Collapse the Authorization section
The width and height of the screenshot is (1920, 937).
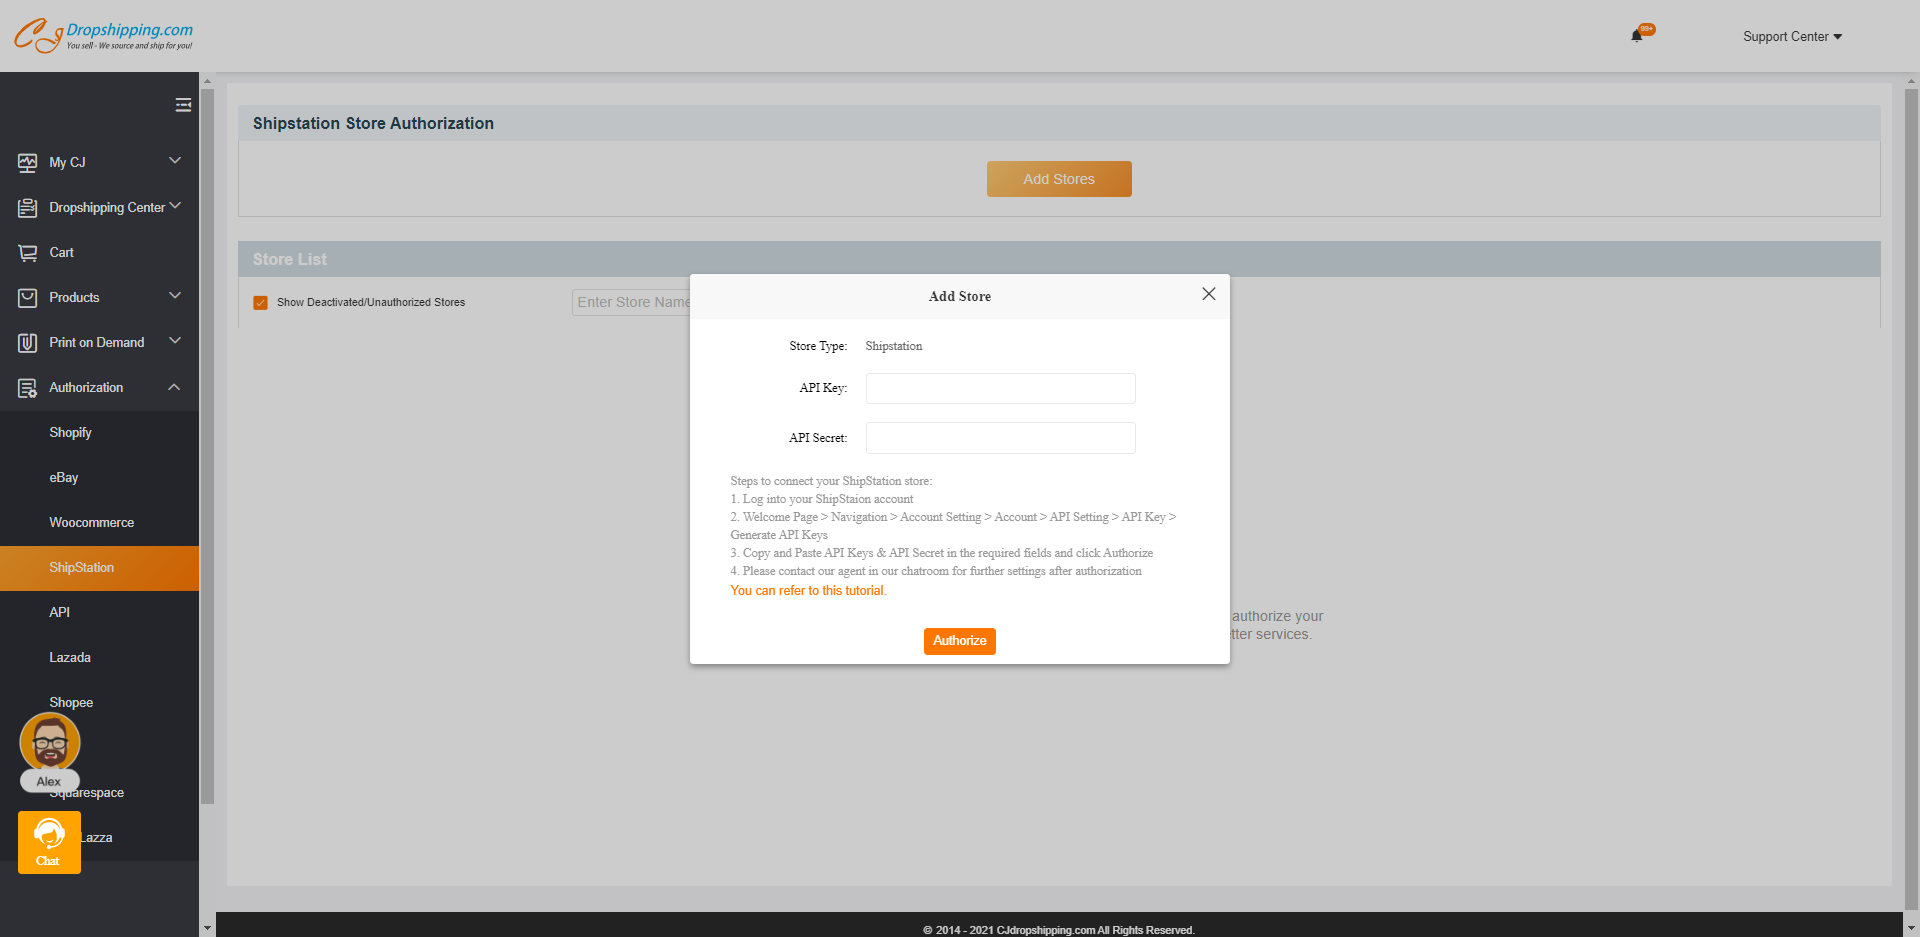coord(174,387)
